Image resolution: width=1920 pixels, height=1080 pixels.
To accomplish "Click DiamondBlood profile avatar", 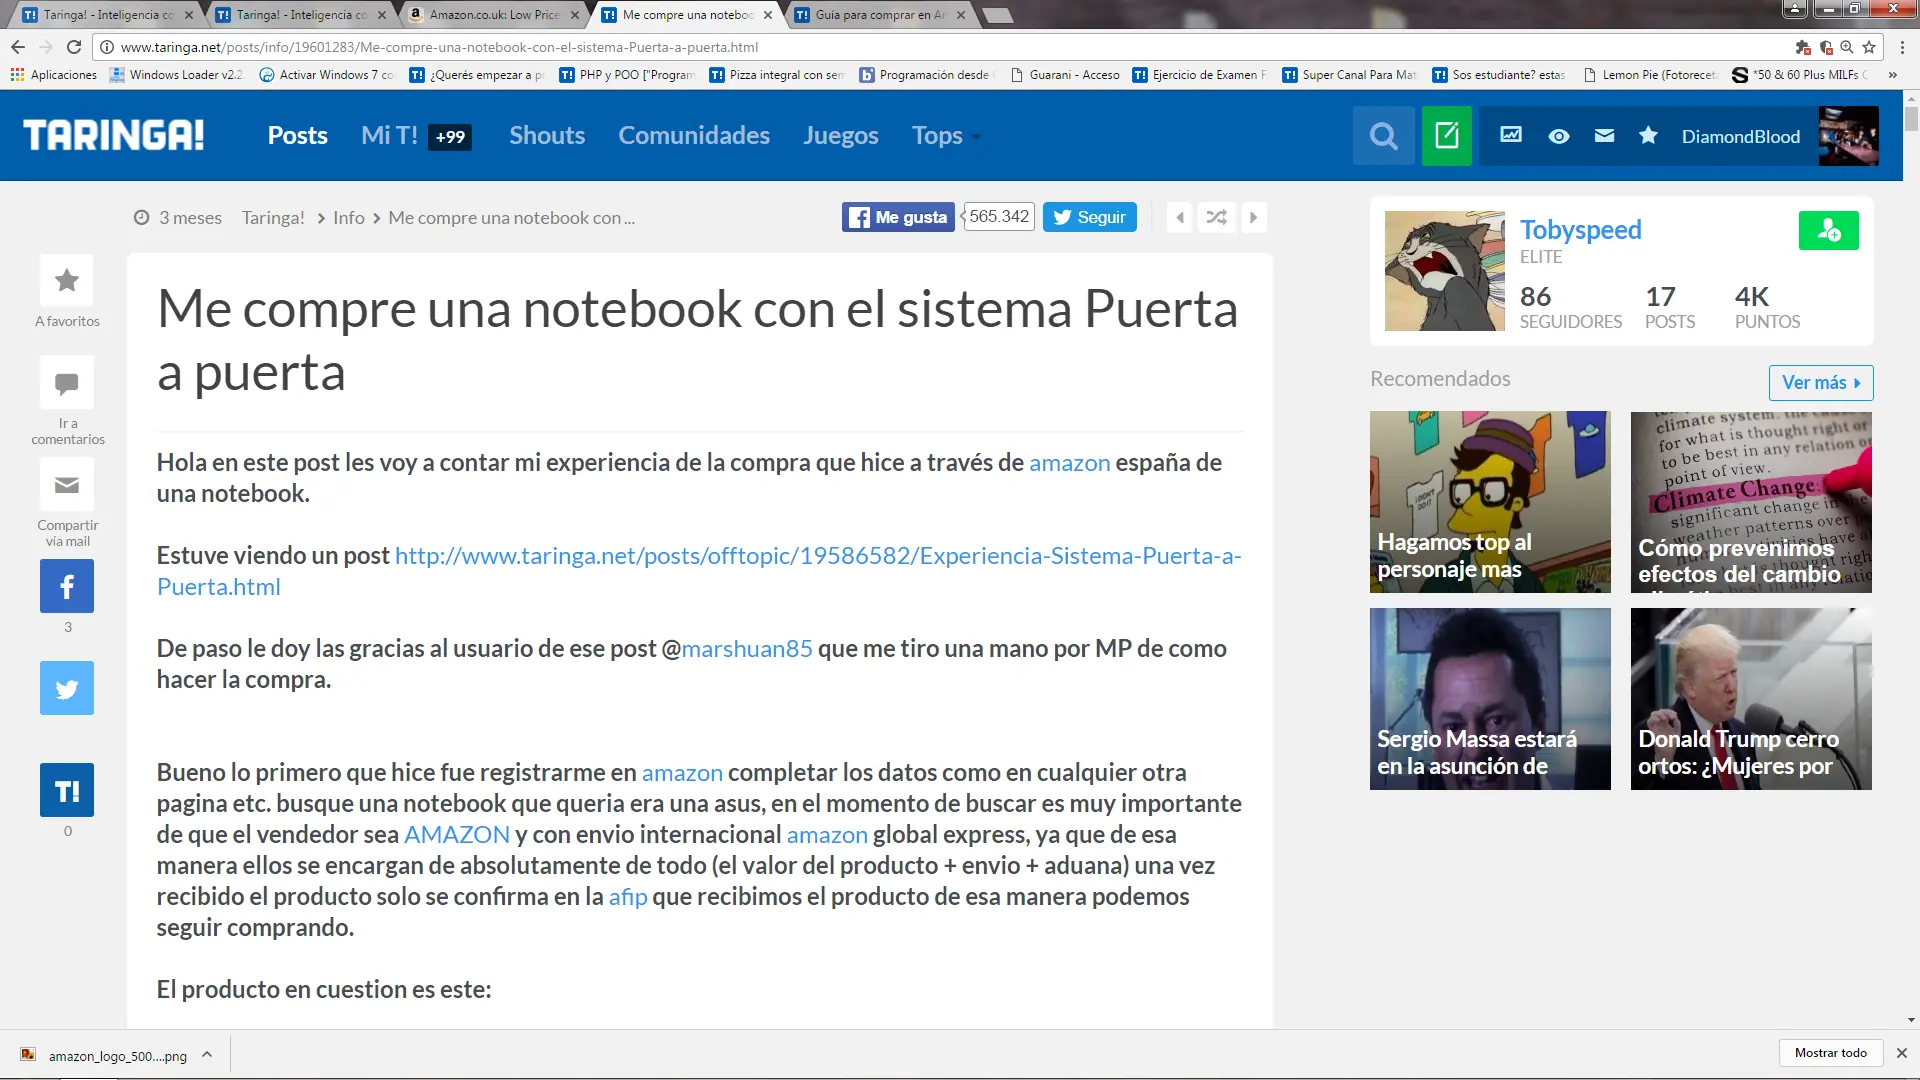I will 1848,136.
